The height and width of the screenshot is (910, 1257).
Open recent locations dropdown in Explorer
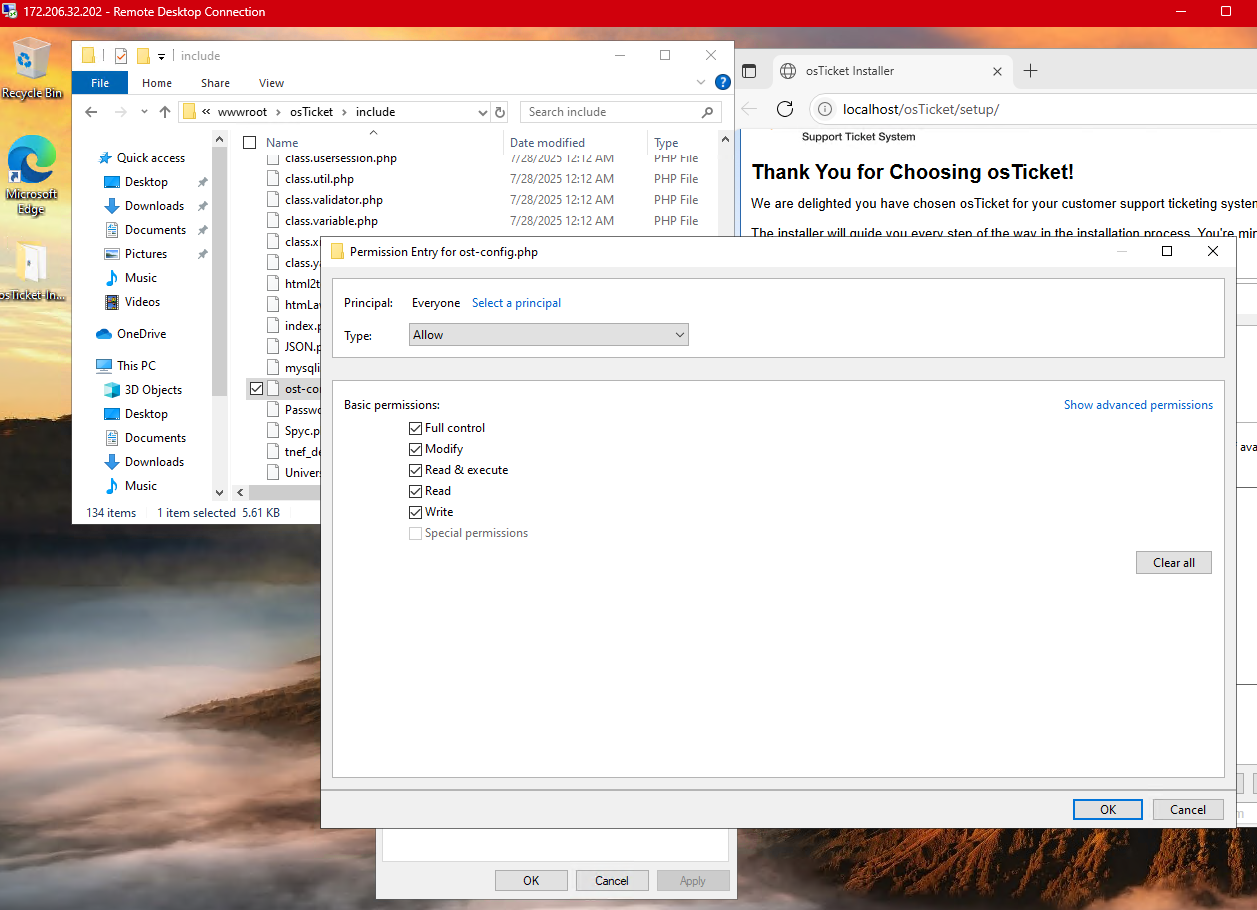coord(144,112)
